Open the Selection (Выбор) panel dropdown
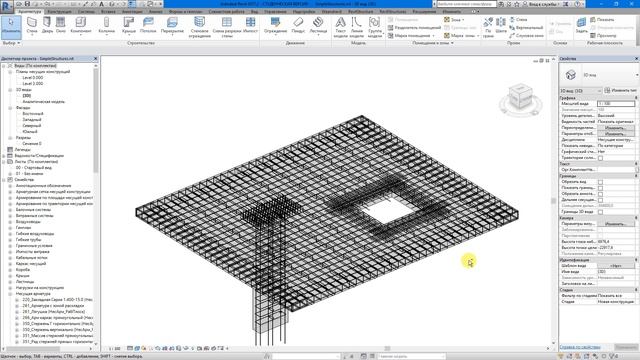The height and width of the screenshot is (360, 640). 11,43
